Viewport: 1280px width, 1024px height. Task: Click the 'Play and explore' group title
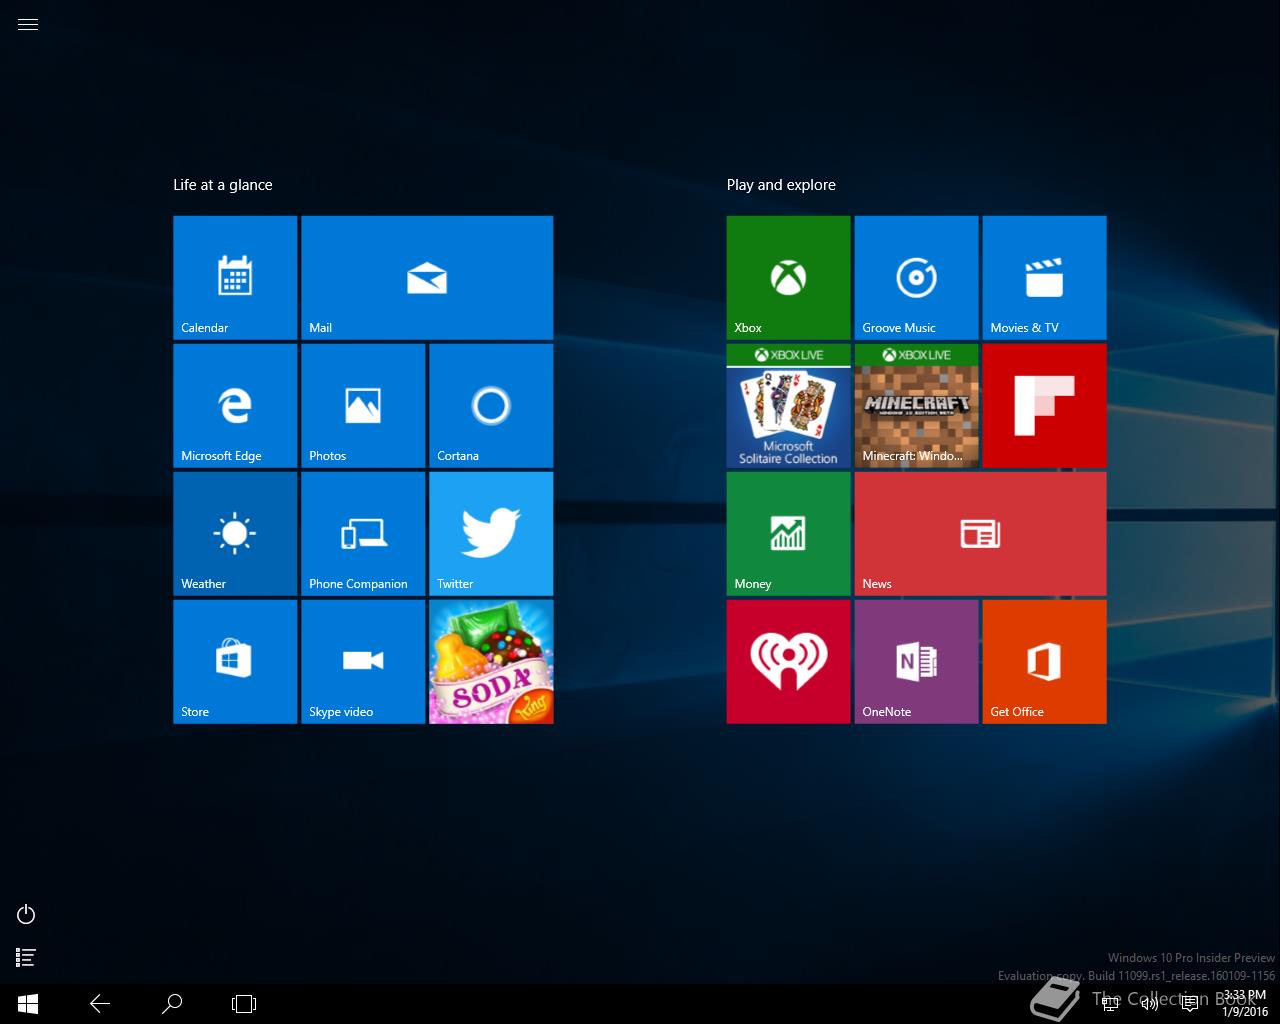click(781, 185)
